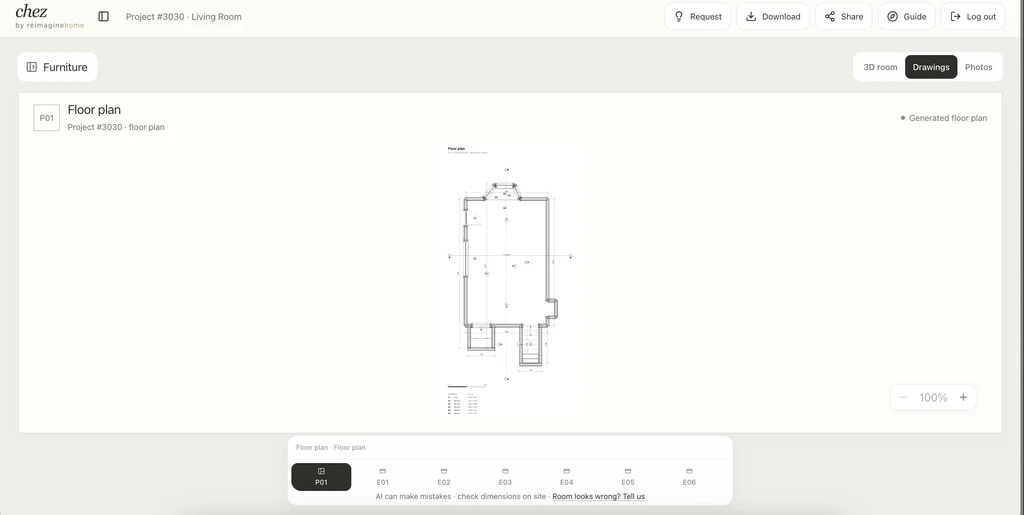This screenshot has width=1024, height=515.
Task: Open the Request button
Action: tap(697, 16)
